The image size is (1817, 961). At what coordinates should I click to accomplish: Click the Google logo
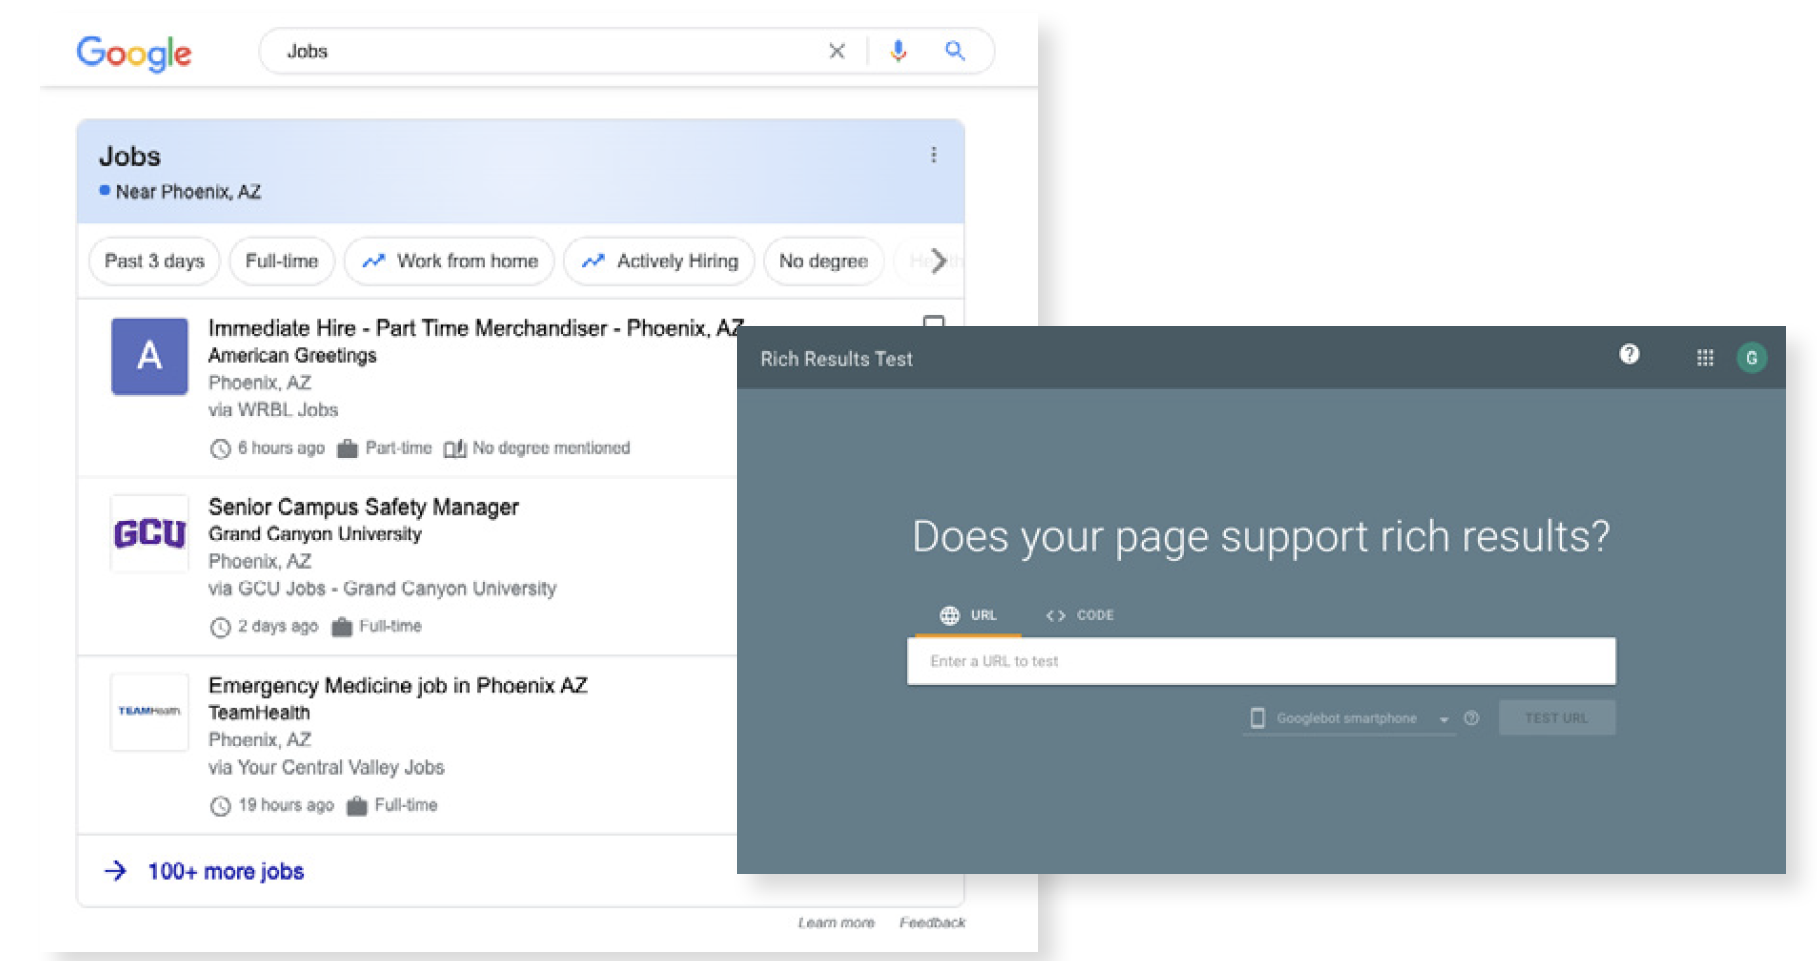(134, 53)
